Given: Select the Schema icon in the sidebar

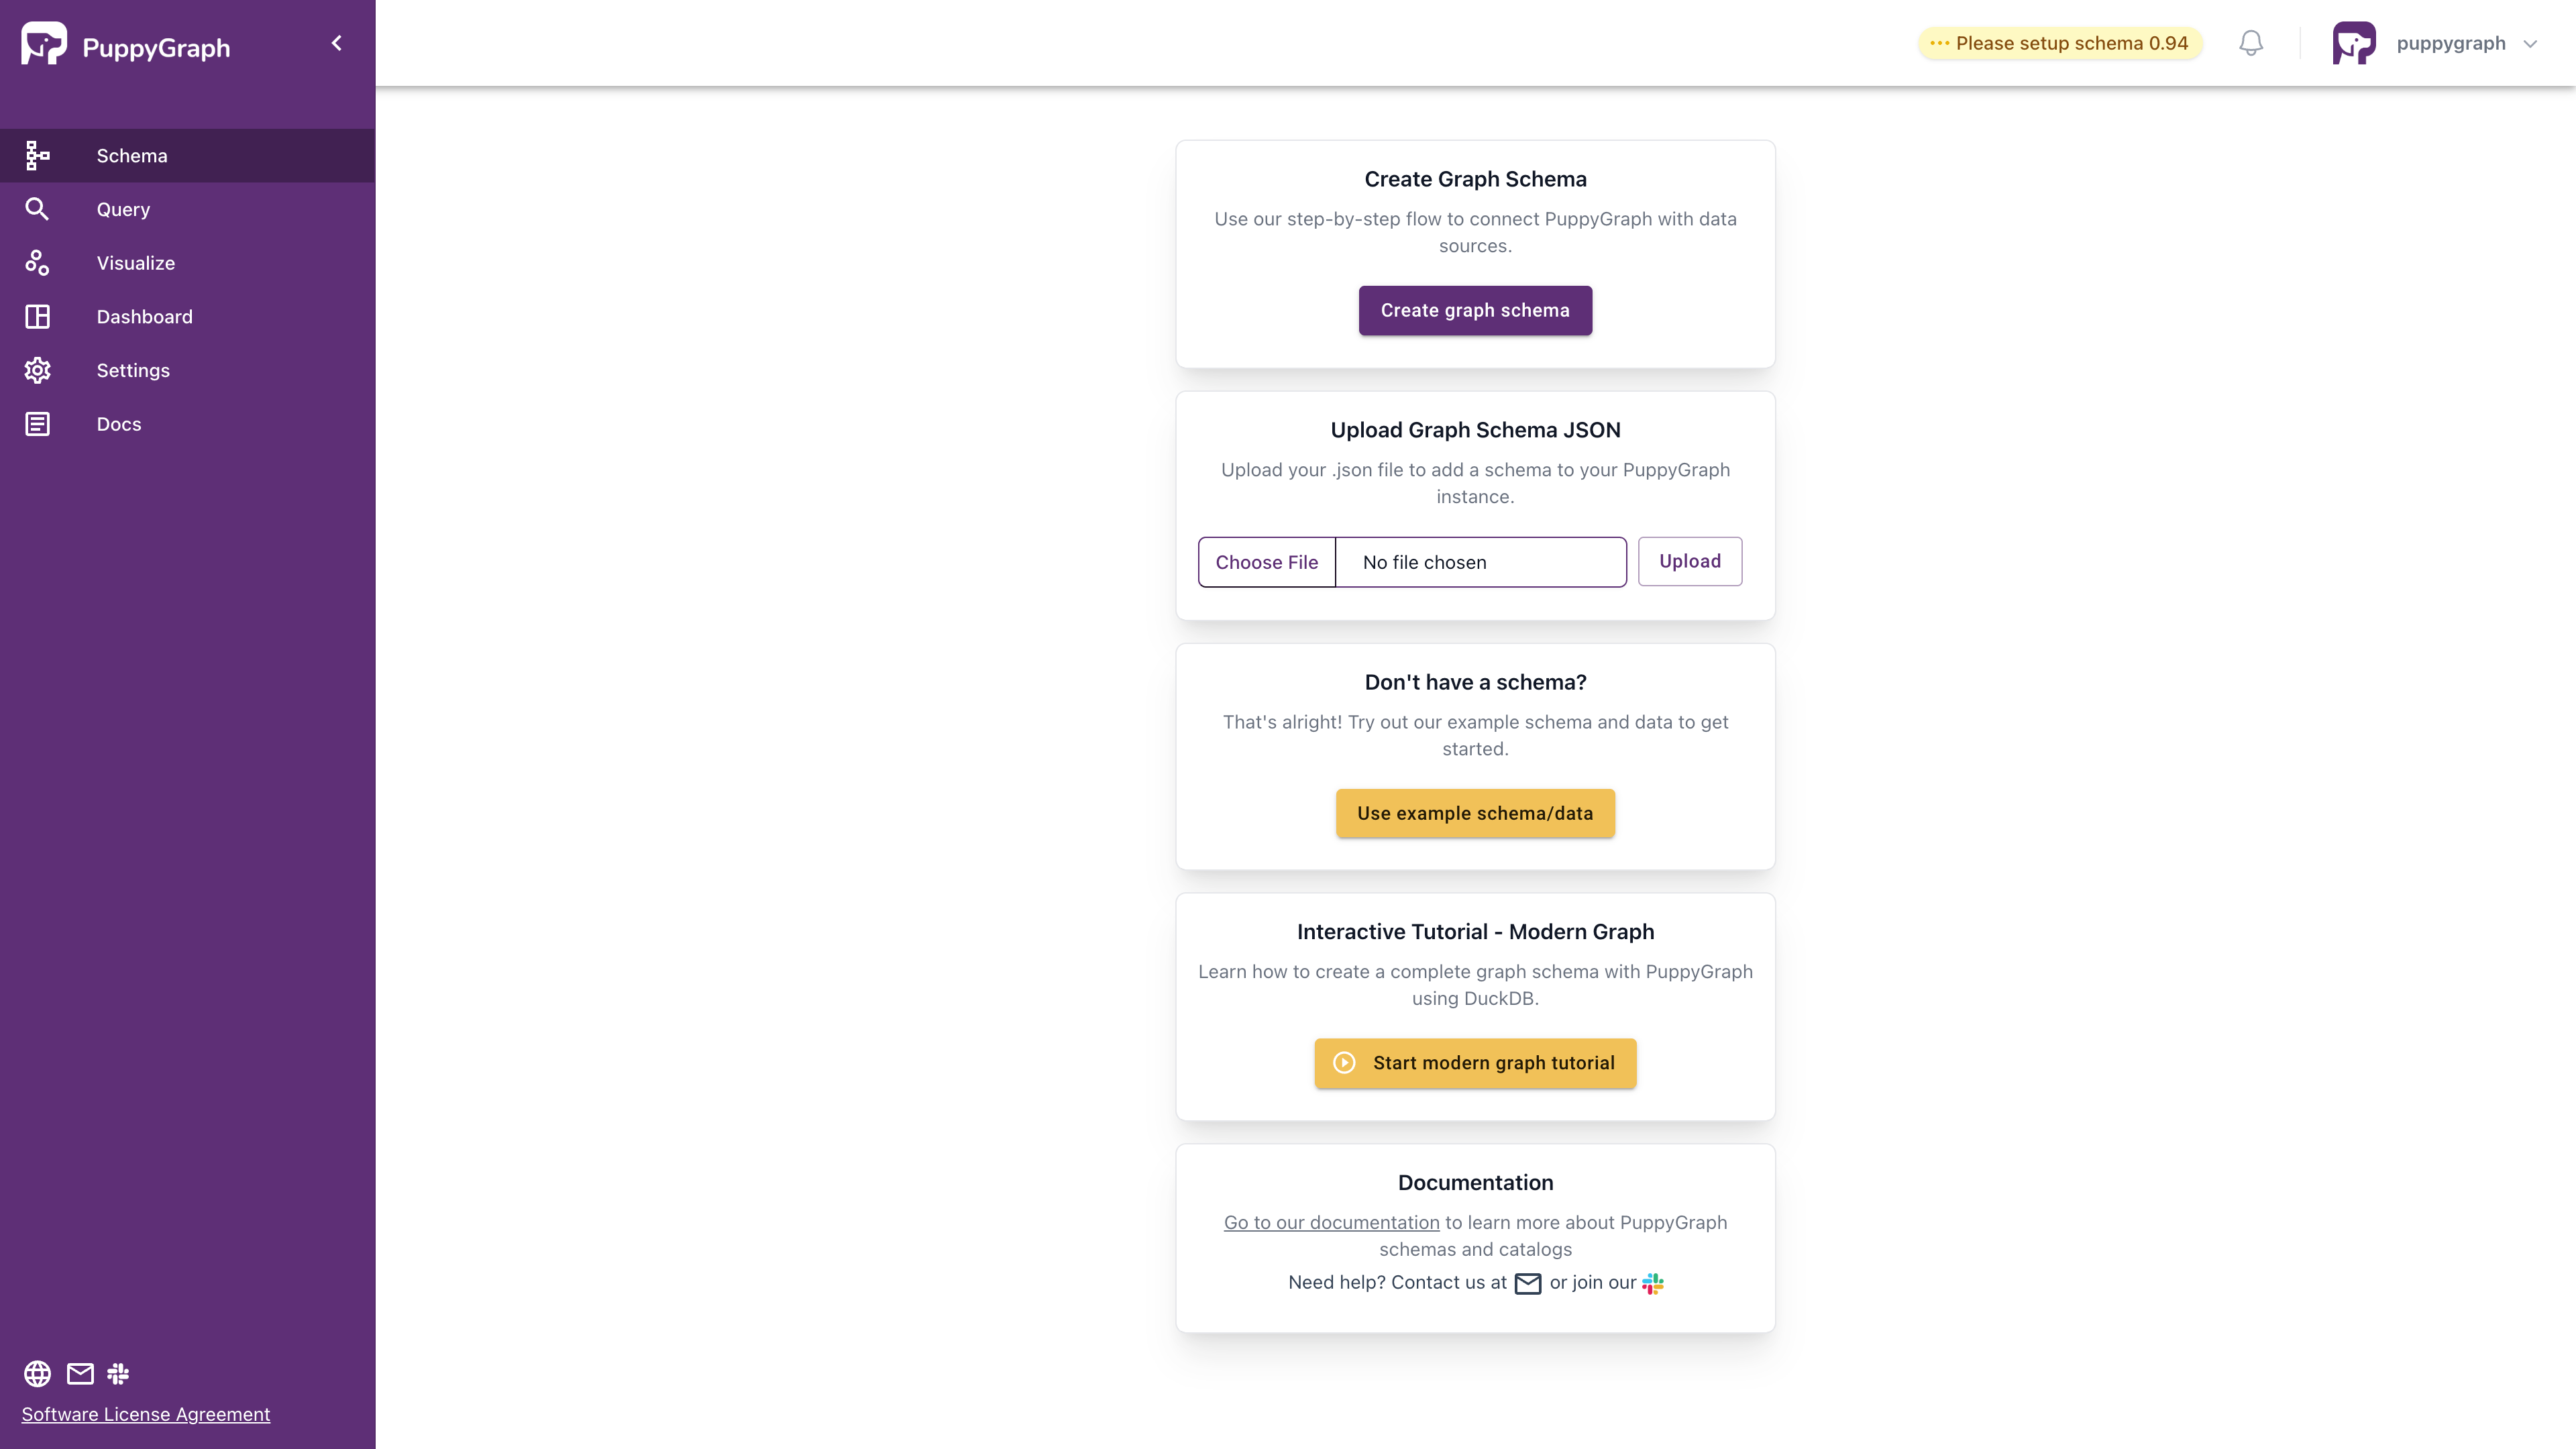Looking at the screenshot, I should (37, 155).
